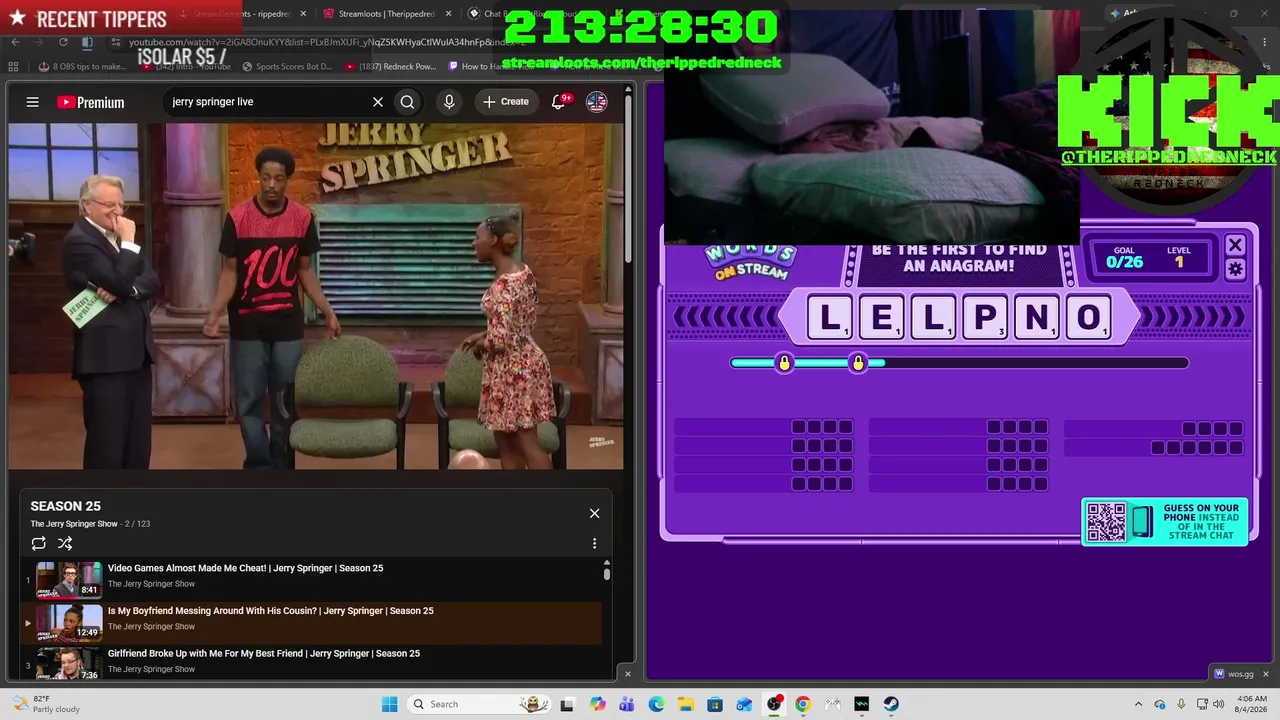
Task: Open the YouTube account avatar menu
Action: [x=597, y=102]
